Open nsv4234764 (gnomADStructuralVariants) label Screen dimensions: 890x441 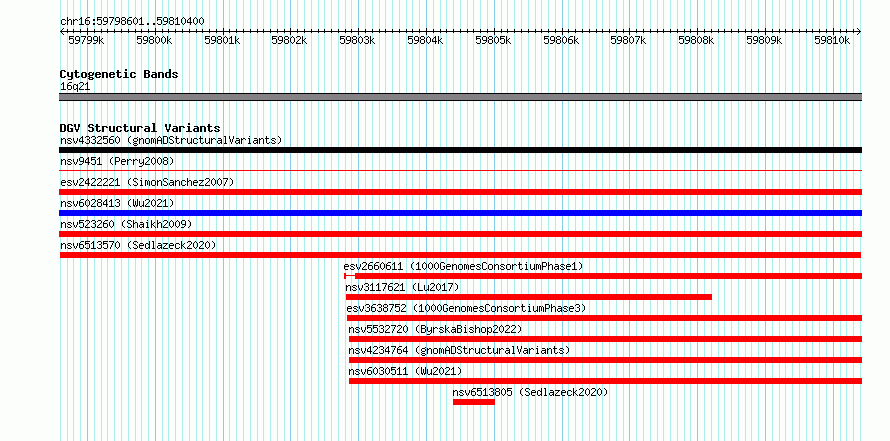point(459,350)
